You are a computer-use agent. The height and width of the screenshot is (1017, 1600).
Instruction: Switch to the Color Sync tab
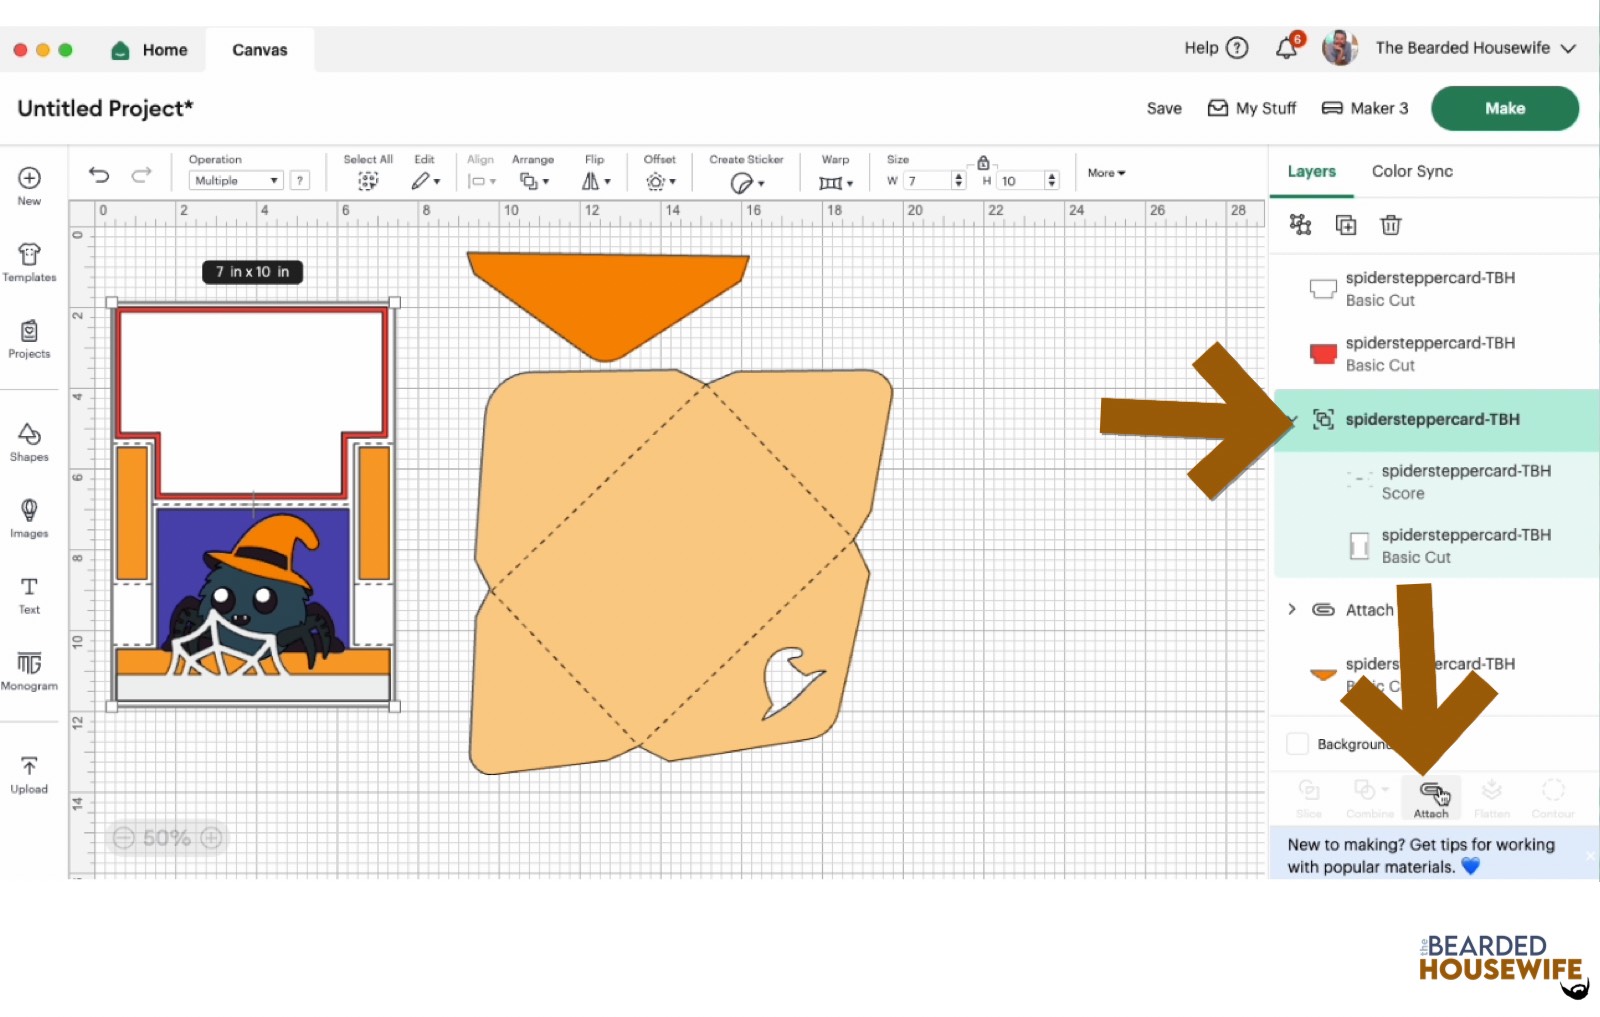pos(1412,171)
